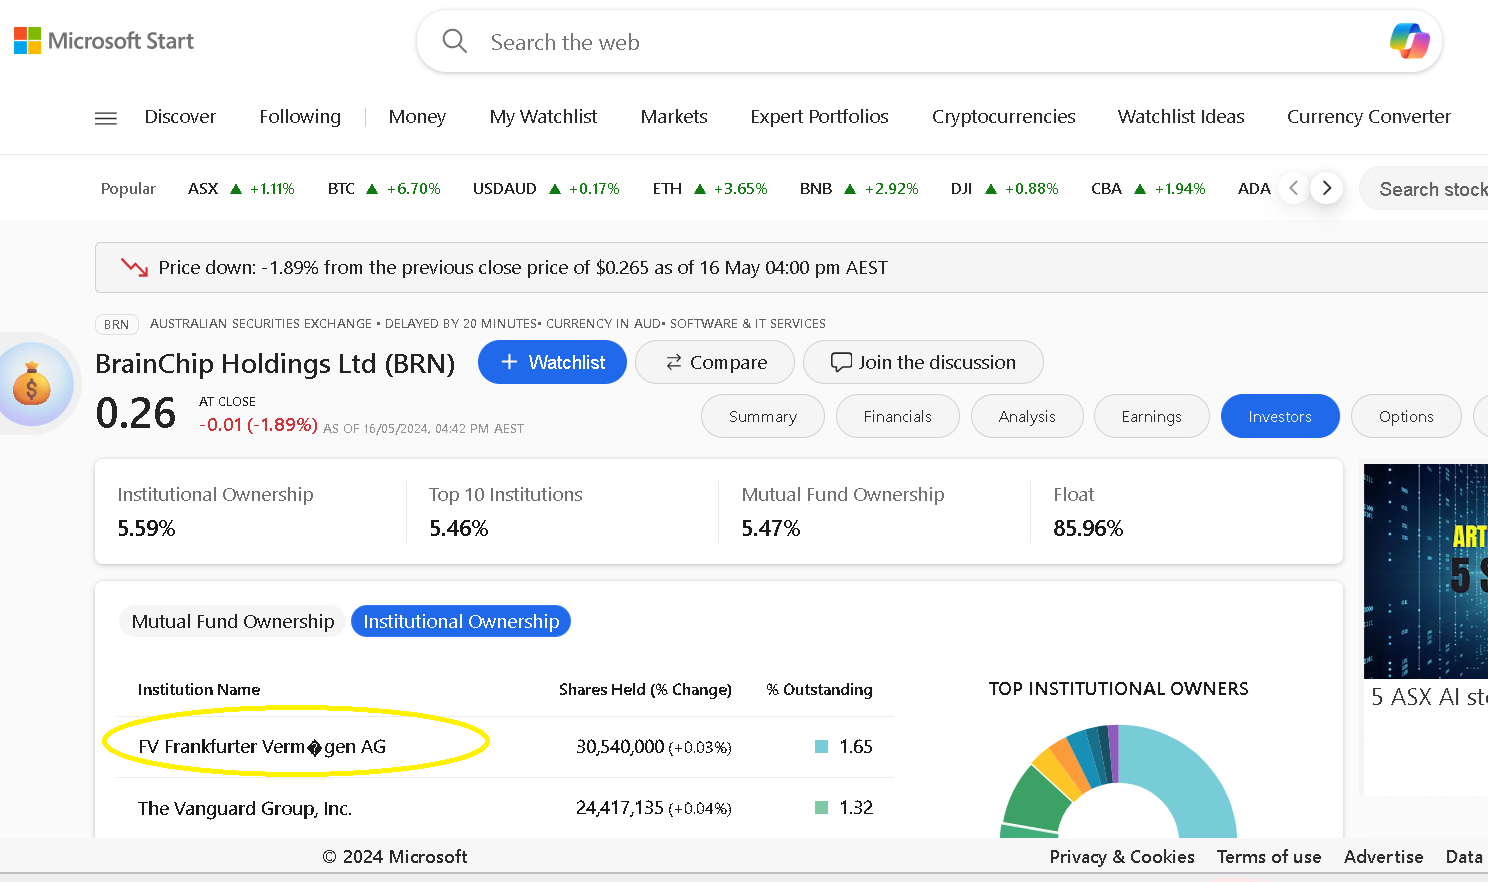Open Privacy & Cookies link

click(x=1122, y=857)
